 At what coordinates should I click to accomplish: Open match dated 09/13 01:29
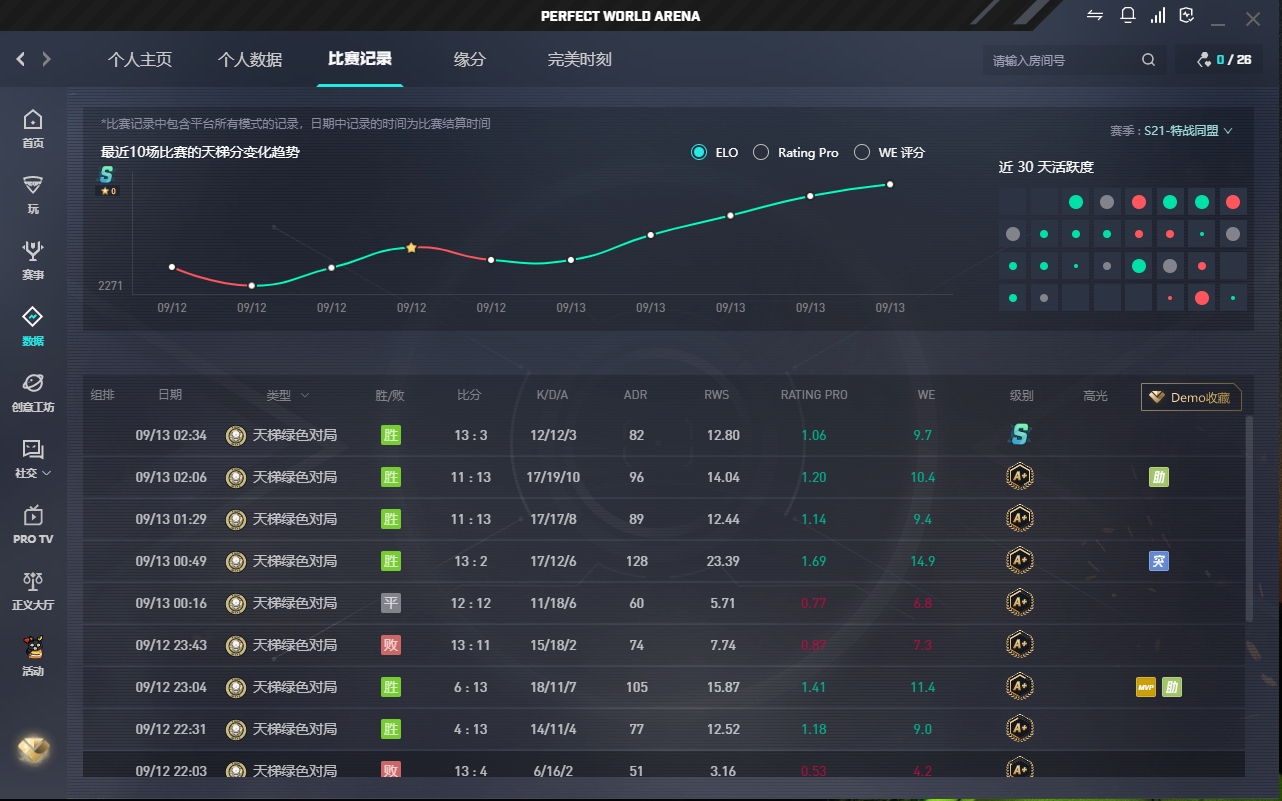click(x=665, y=519)
